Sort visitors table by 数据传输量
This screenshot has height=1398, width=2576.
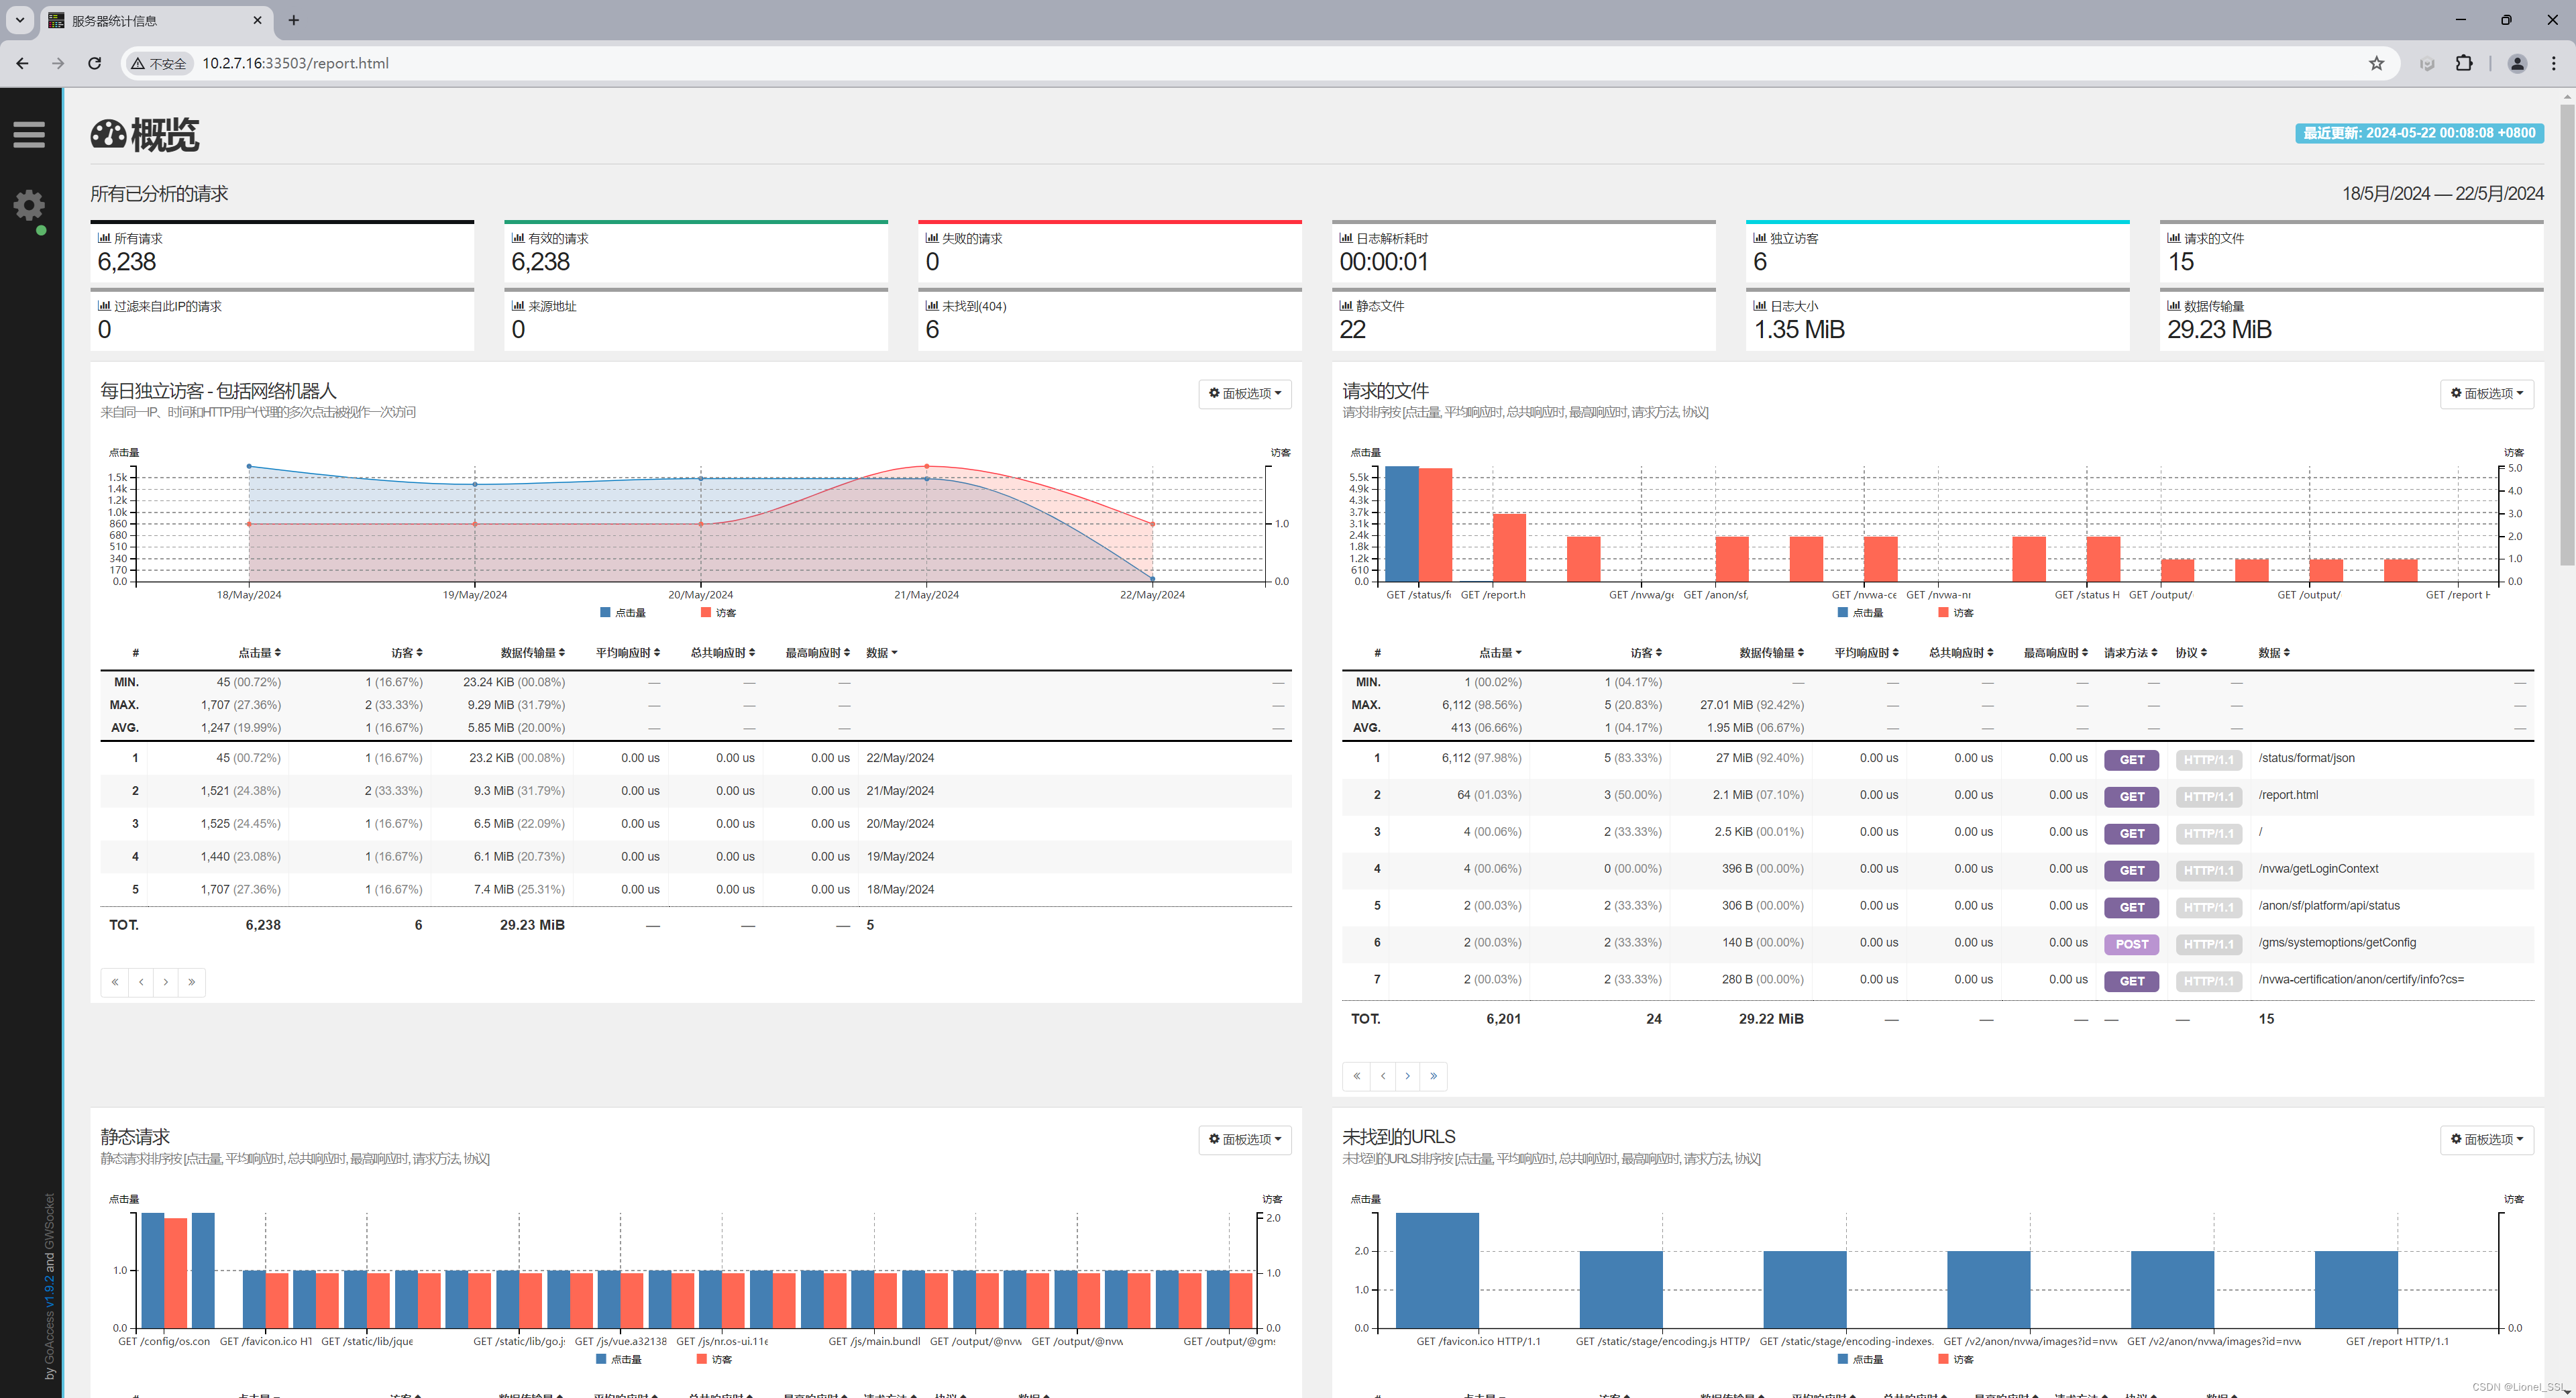pyautogui.click(x=533, y=653)
